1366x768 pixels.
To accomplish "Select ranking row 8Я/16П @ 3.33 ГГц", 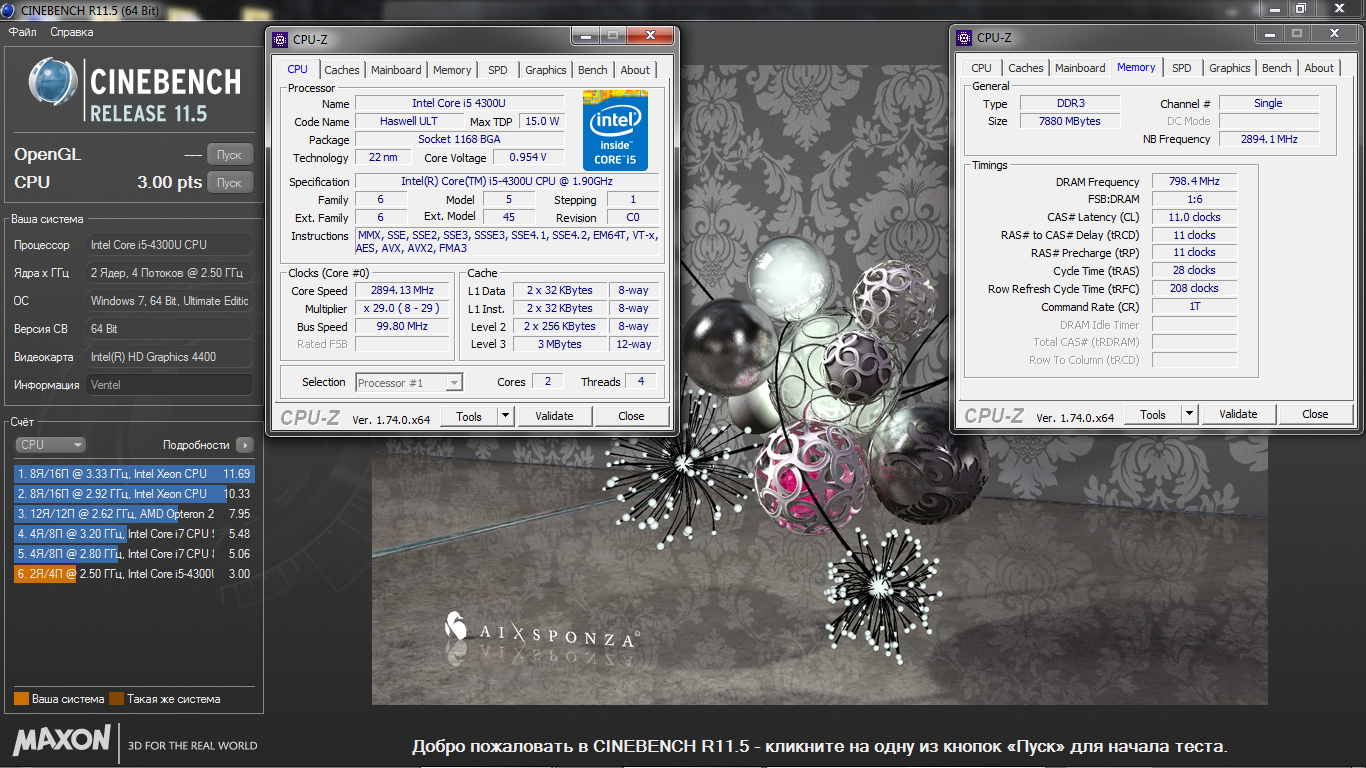I will pyautogui.click(x=134, y=474).
